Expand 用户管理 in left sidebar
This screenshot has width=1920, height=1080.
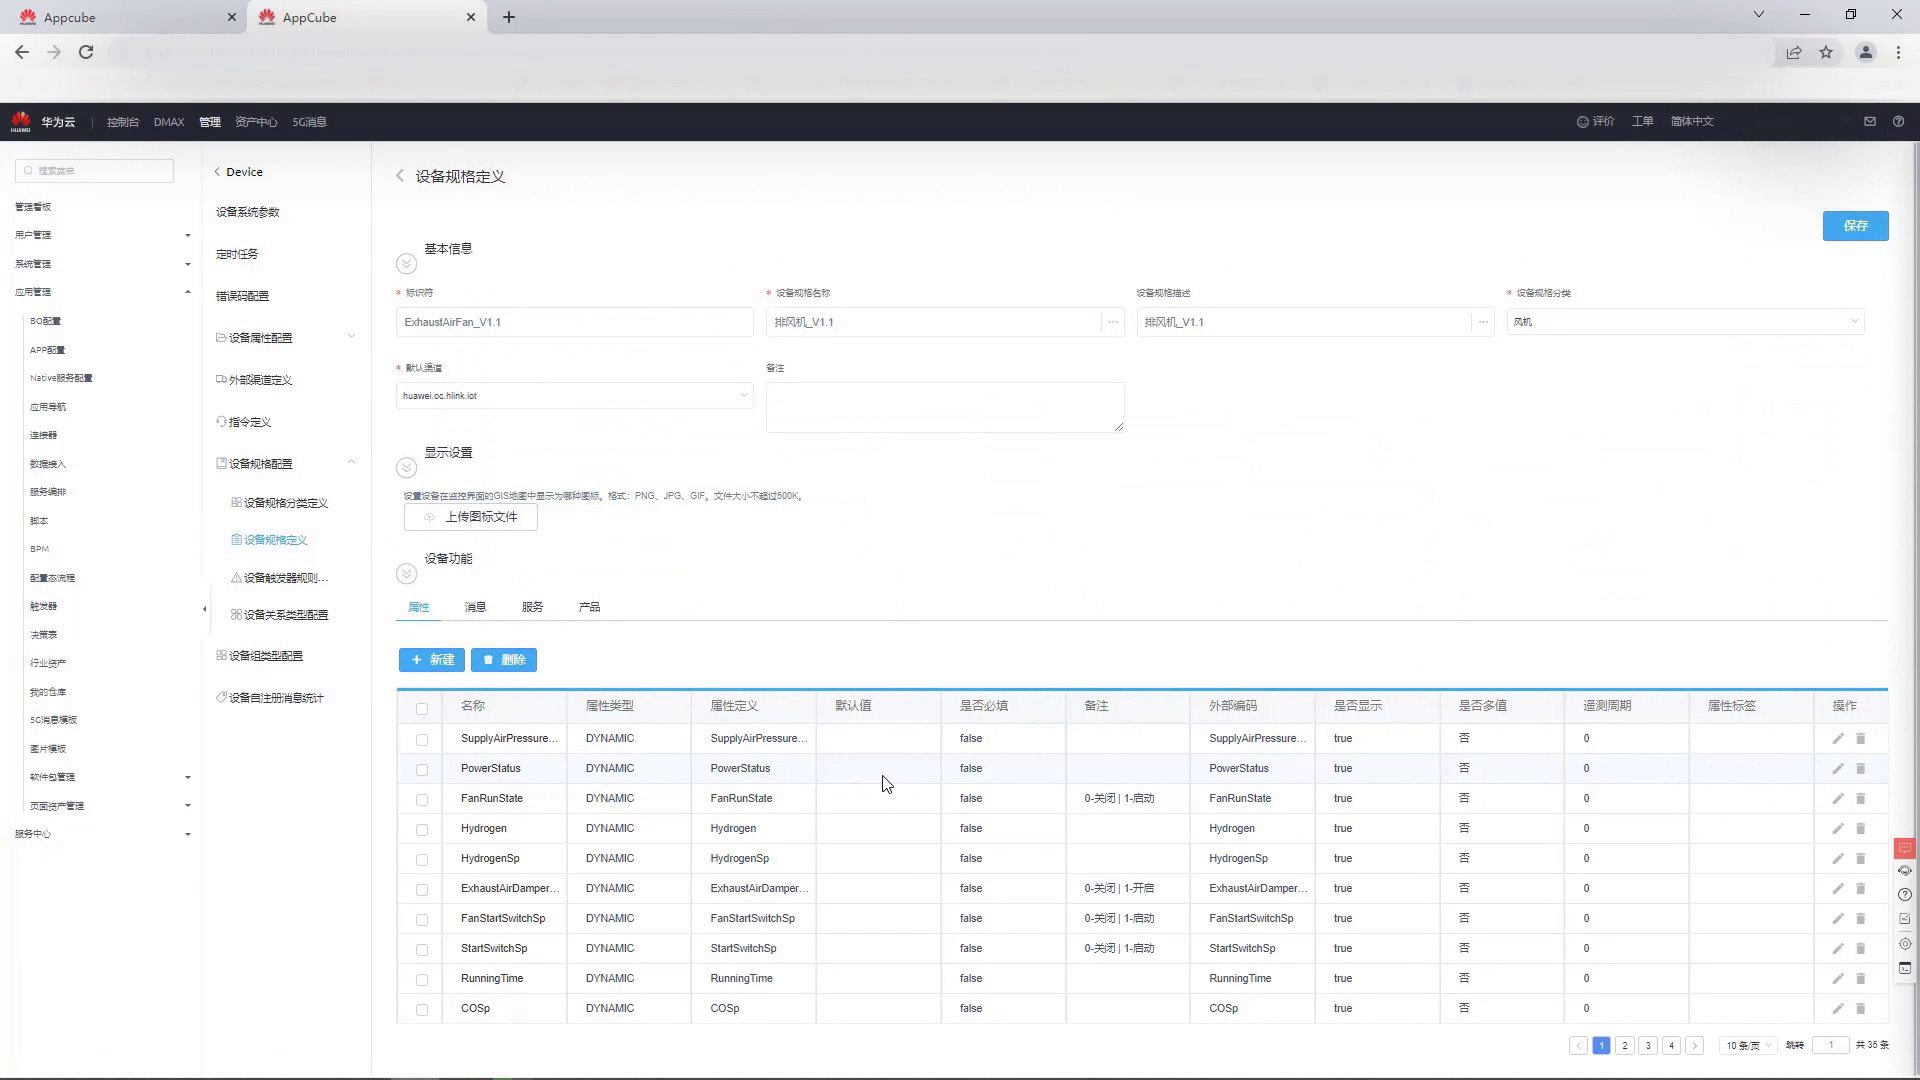click(187, 236)
